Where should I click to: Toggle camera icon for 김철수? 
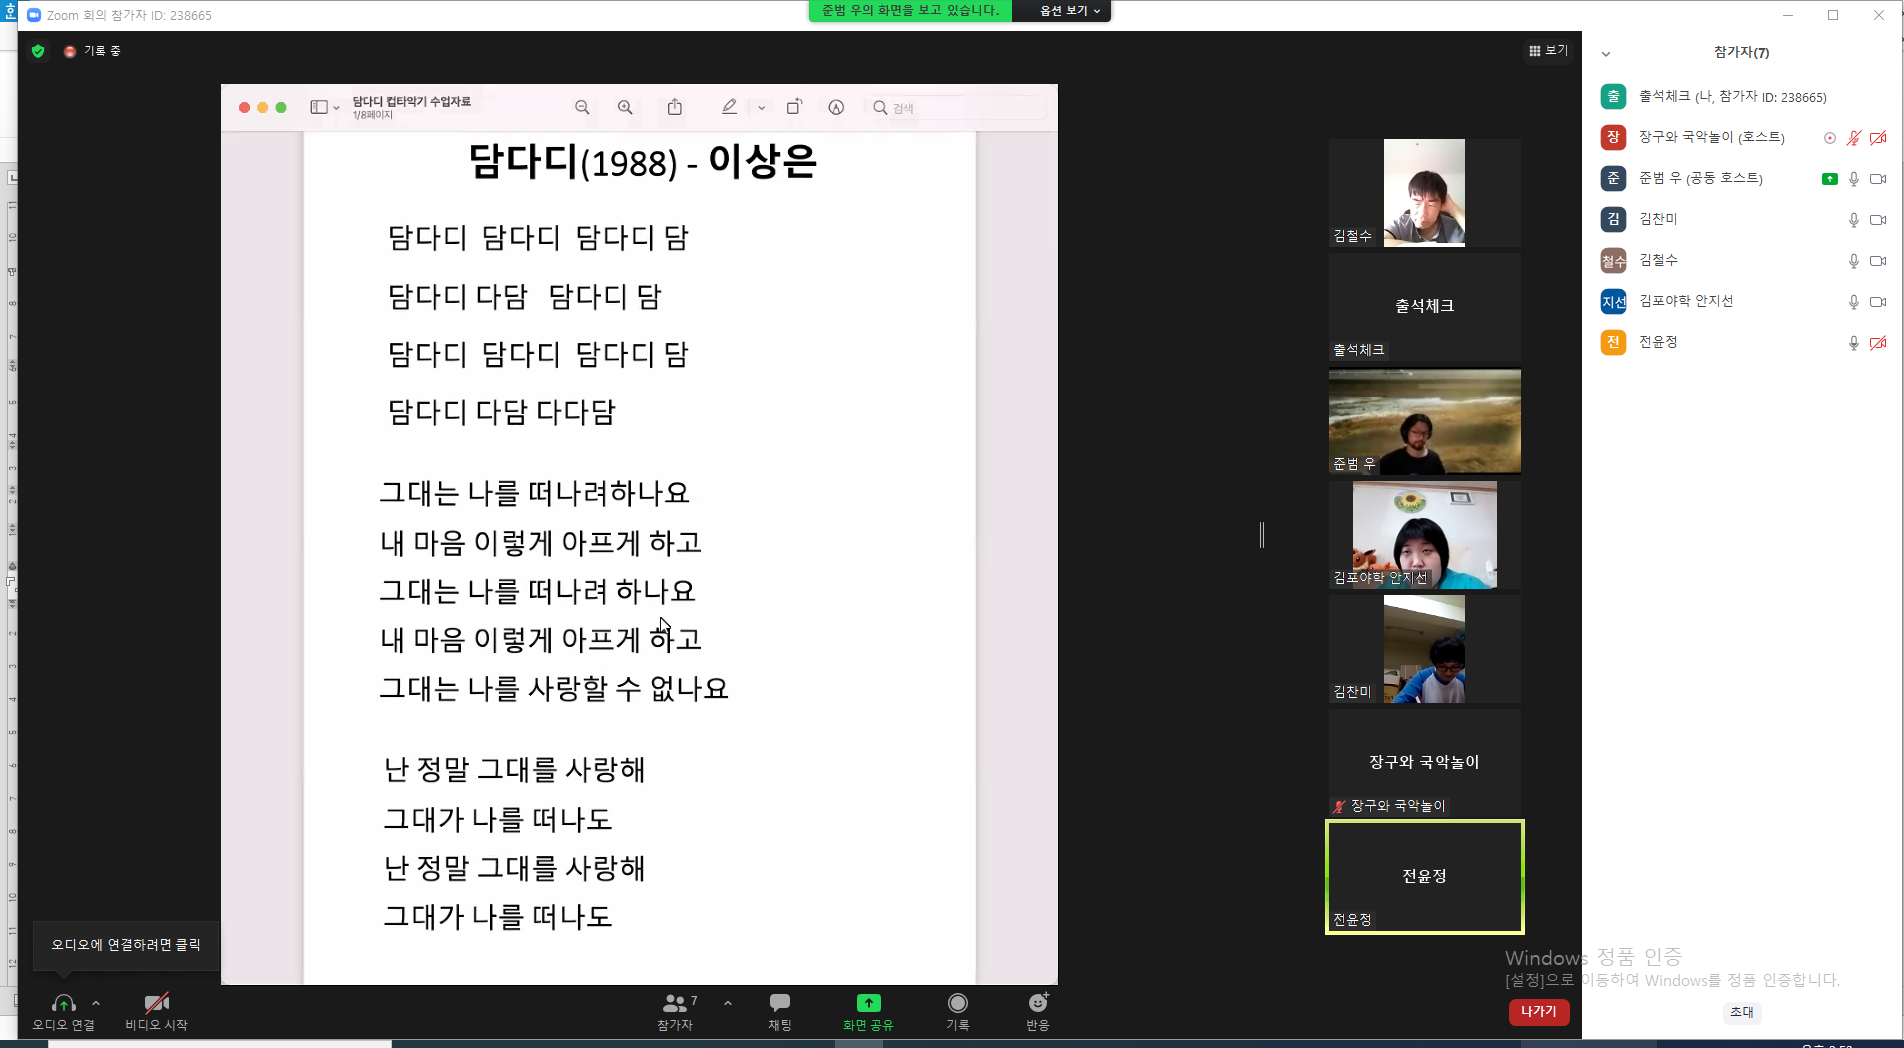click(x=1878, y=261)
